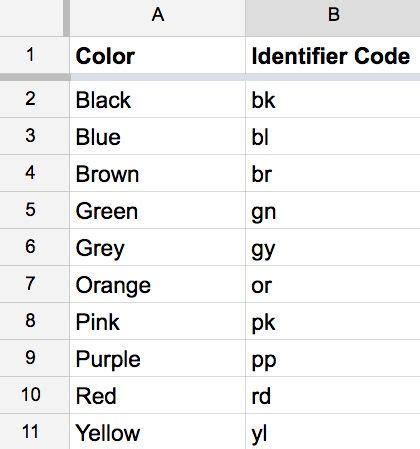The width and height of the screenshot is (420, 449).
Task: Select the 'pk' code cell
Action: coord(333,321)
